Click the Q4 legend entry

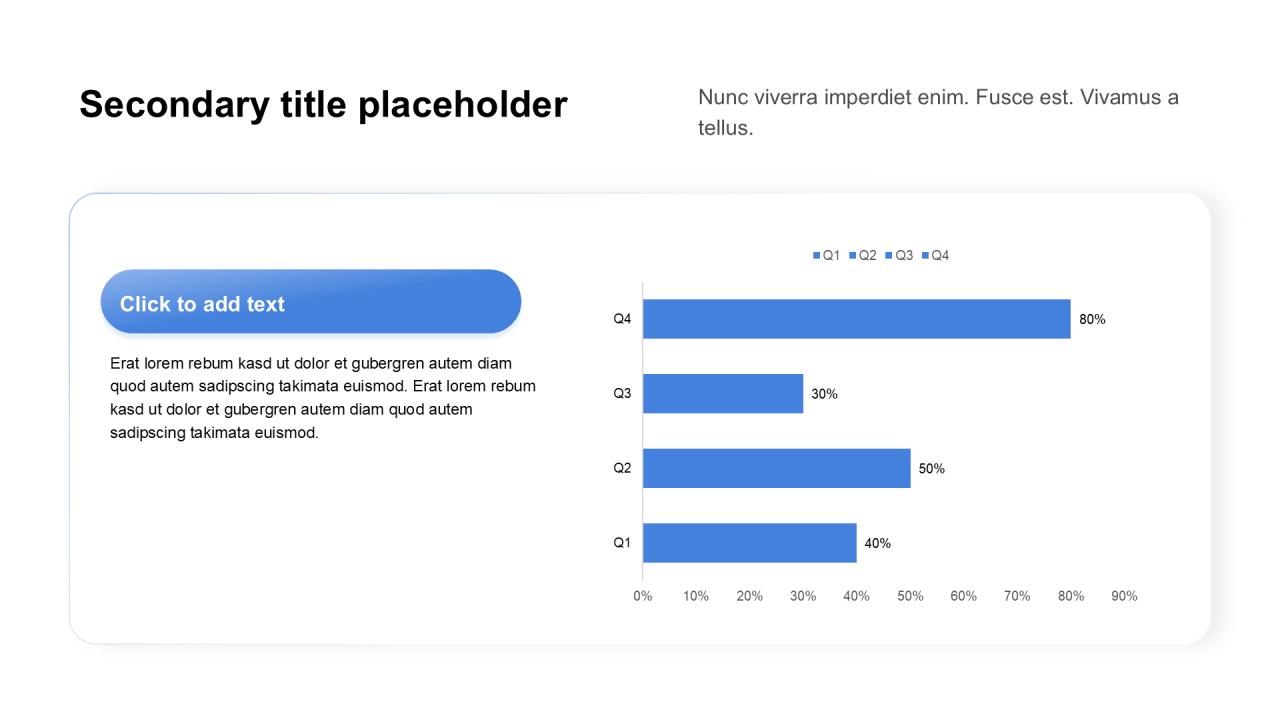click(935, 256)
